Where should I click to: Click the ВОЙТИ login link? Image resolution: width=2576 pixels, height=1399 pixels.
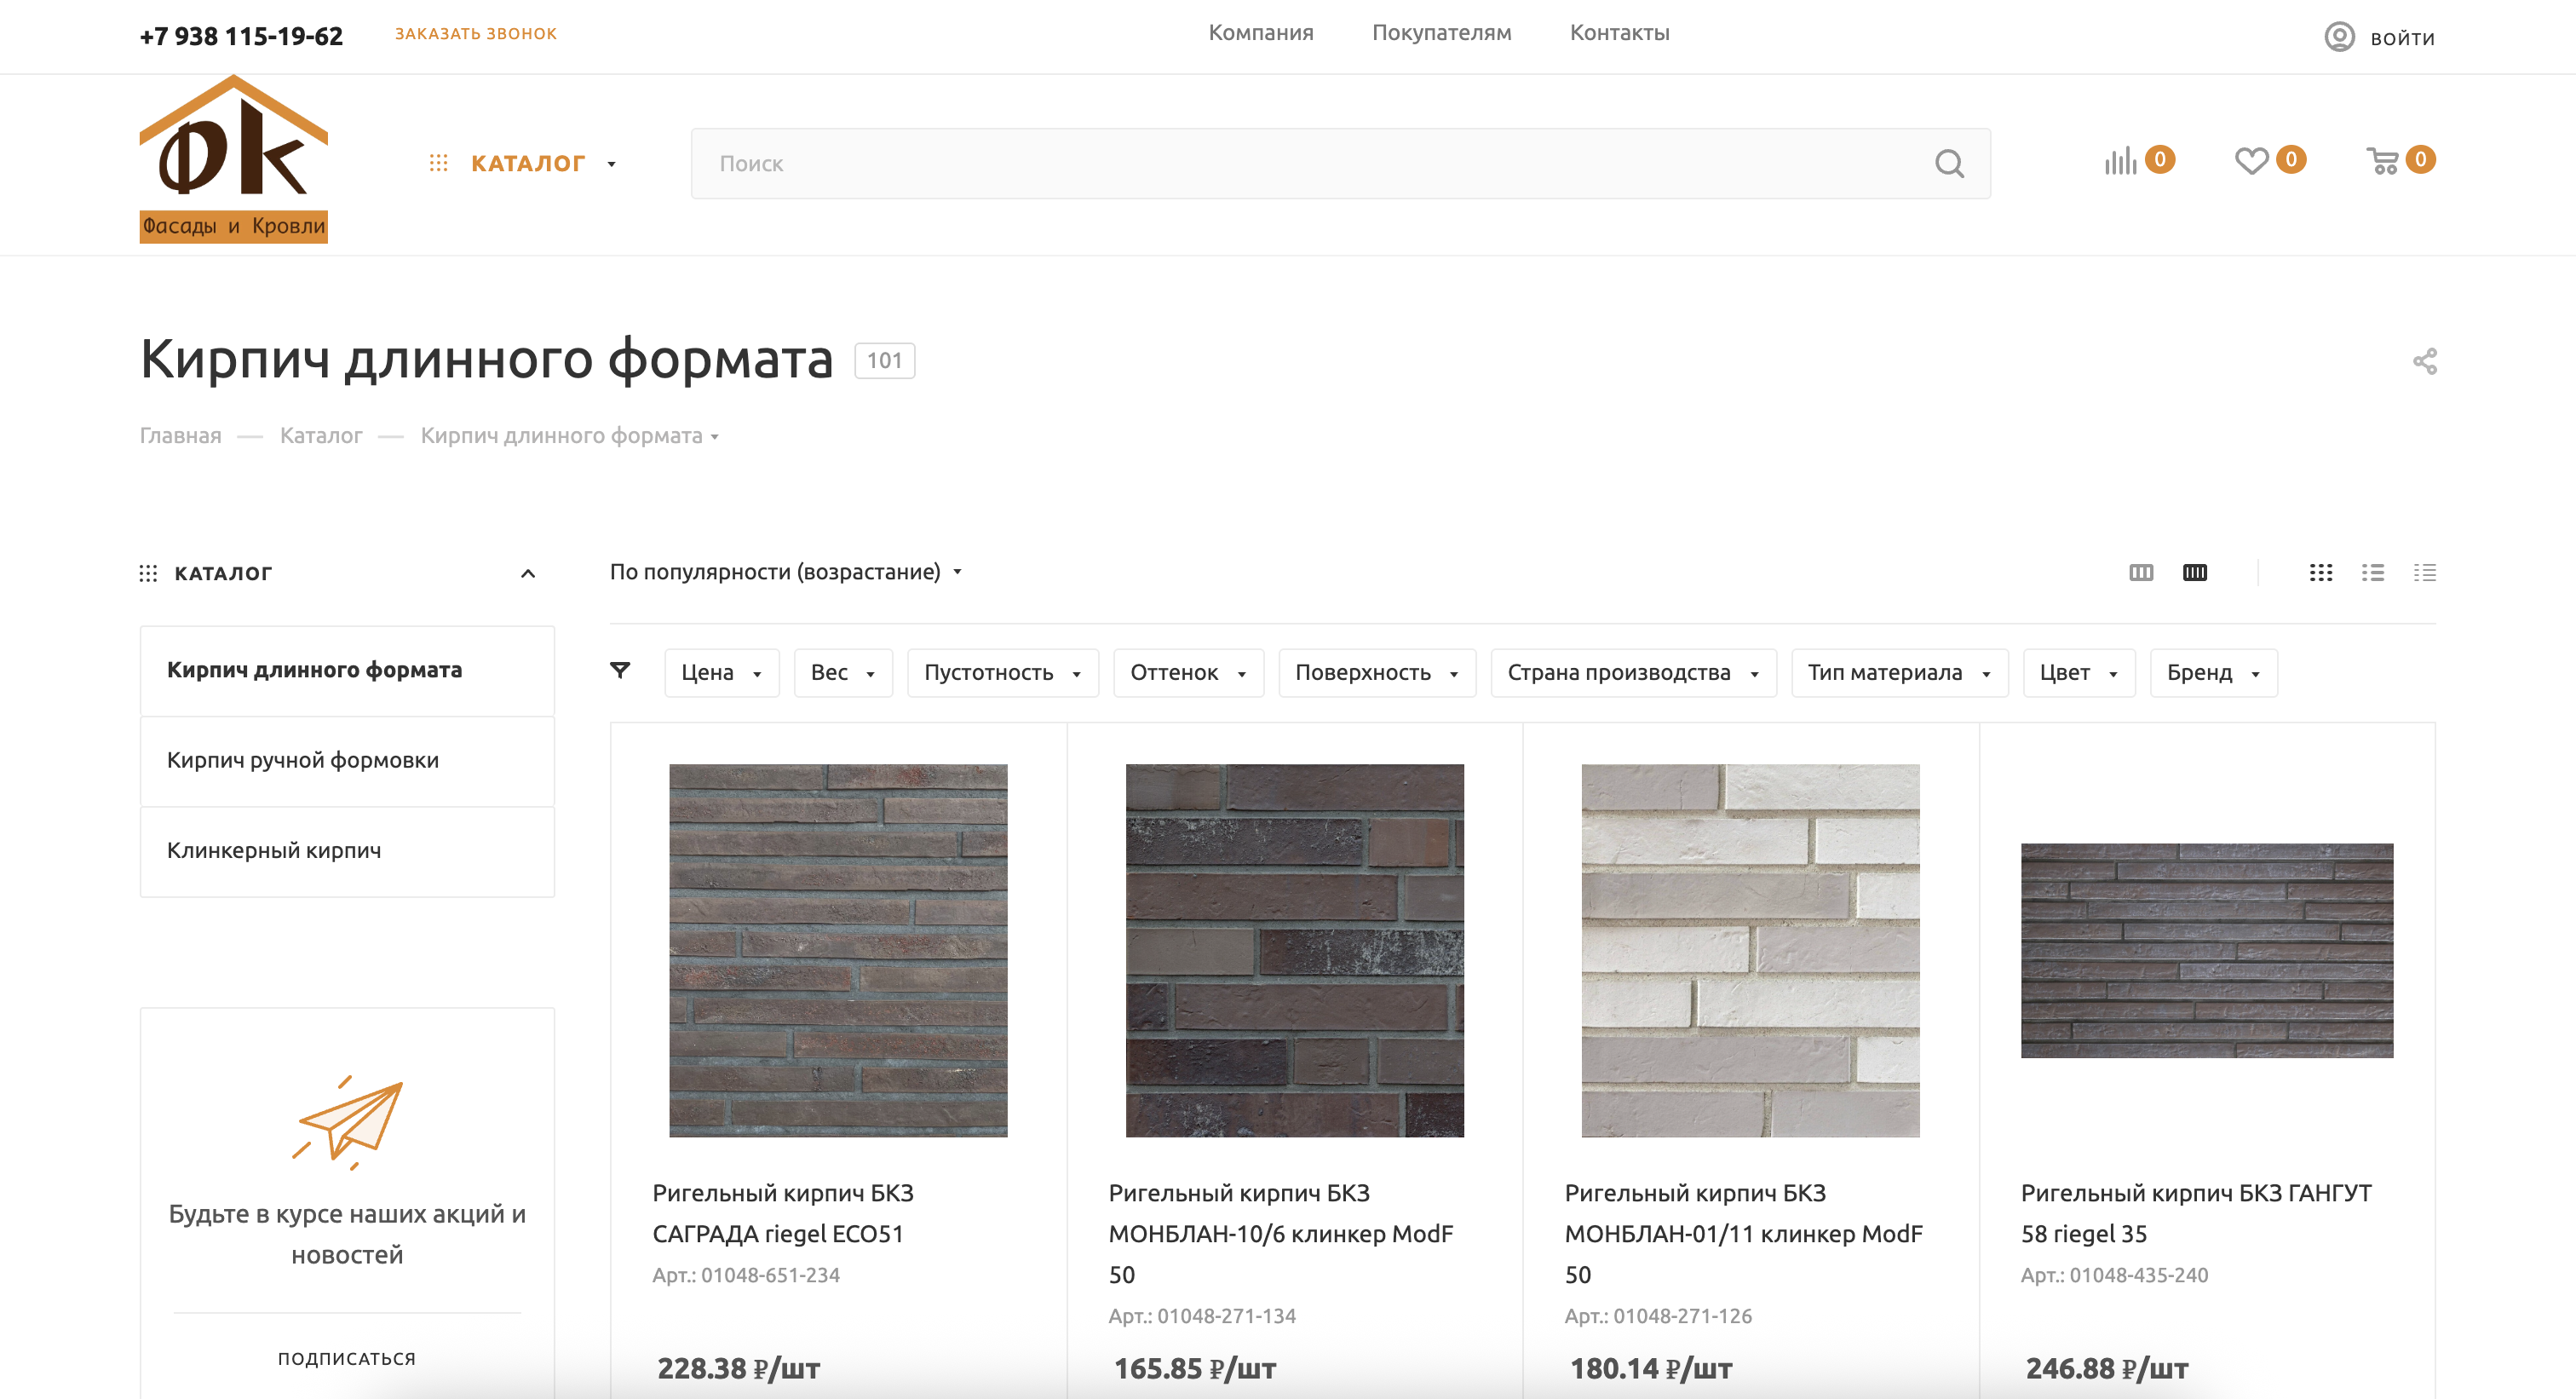[2402, 39]
